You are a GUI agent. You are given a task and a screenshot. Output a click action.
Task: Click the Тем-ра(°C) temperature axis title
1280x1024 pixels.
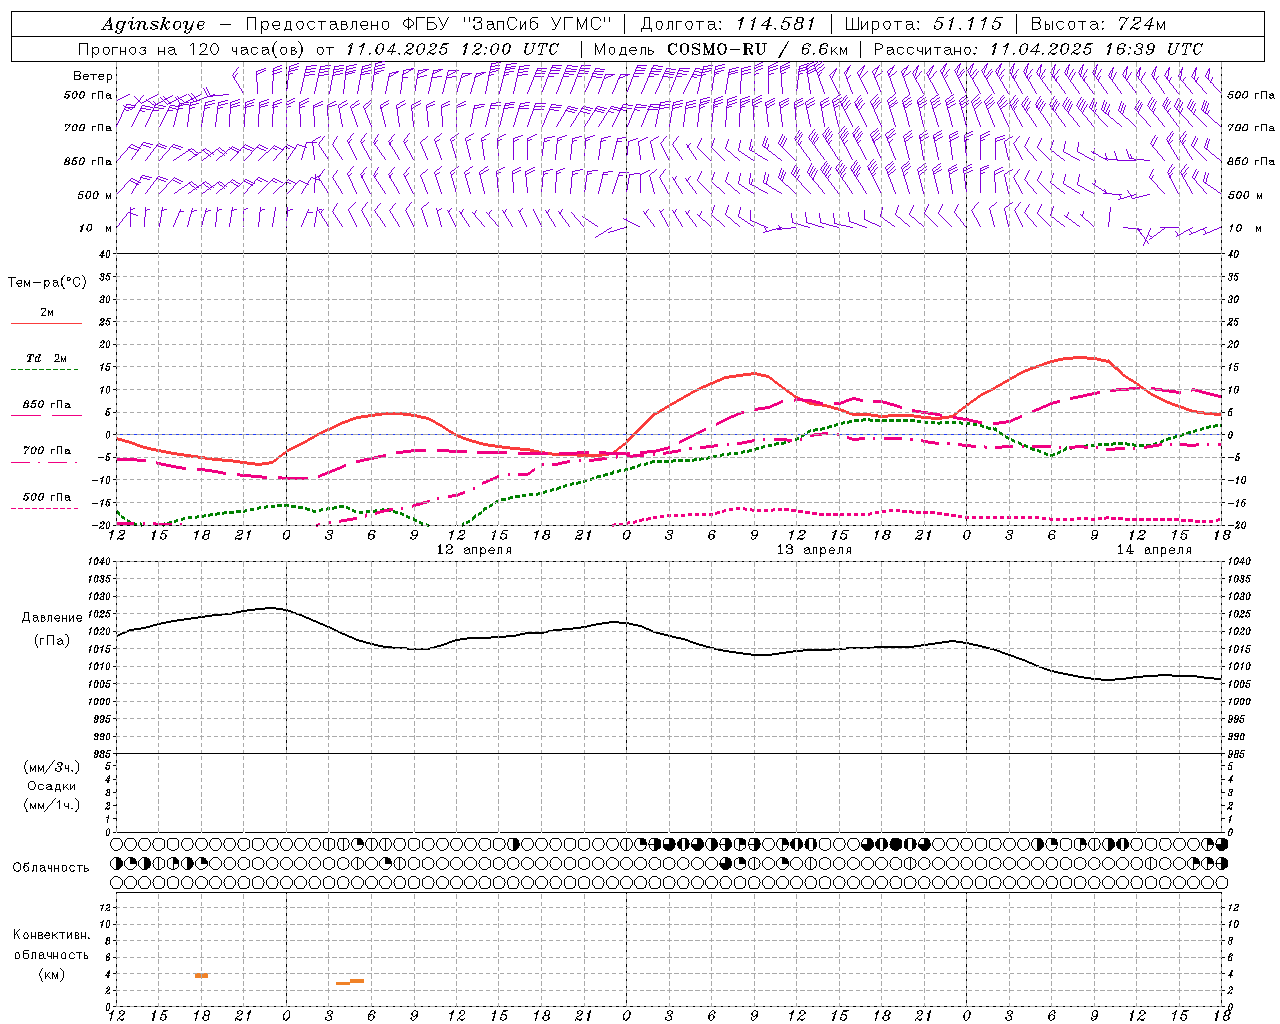tap(47, 283)
